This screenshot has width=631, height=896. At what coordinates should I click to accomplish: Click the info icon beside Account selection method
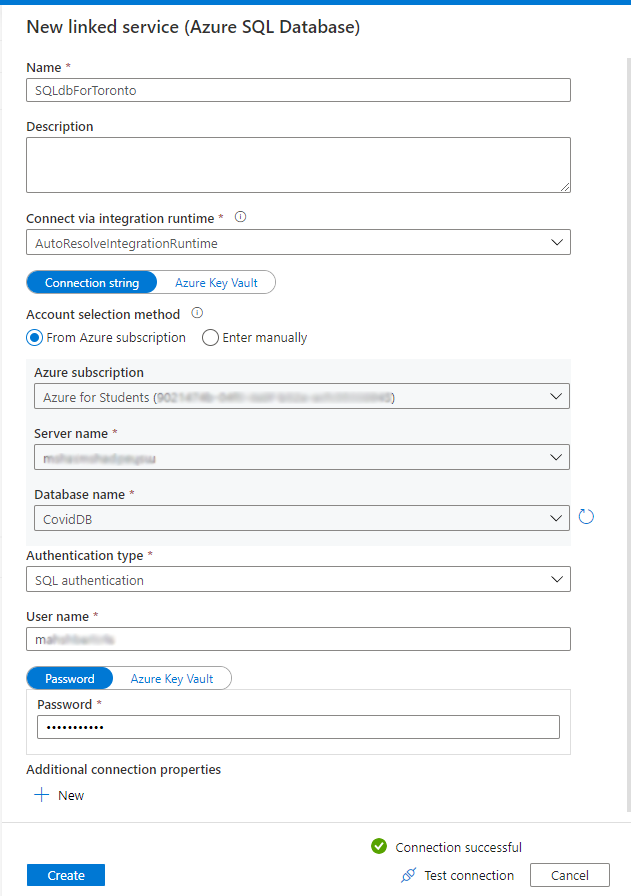197,312
